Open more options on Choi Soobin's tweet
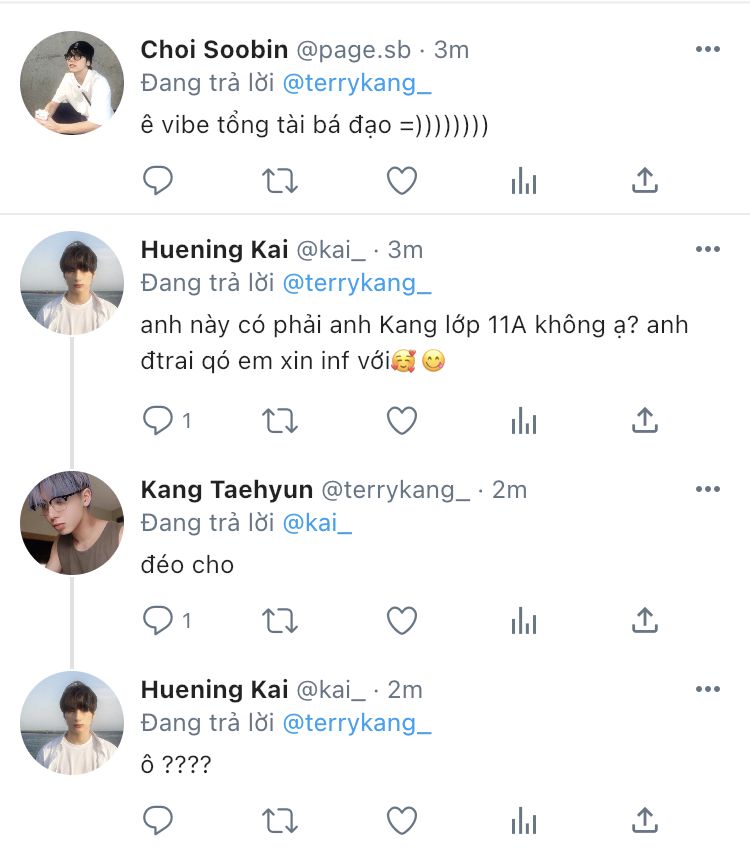This screenshot has height=851, width=750. click(x=708, y=49)
